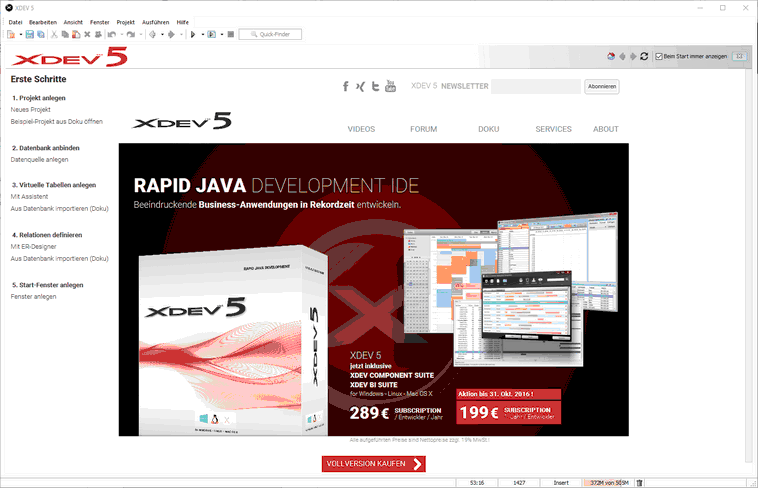Open the Datei menu
This screenshot has height=488, width=758.
[x=15, y=22]
